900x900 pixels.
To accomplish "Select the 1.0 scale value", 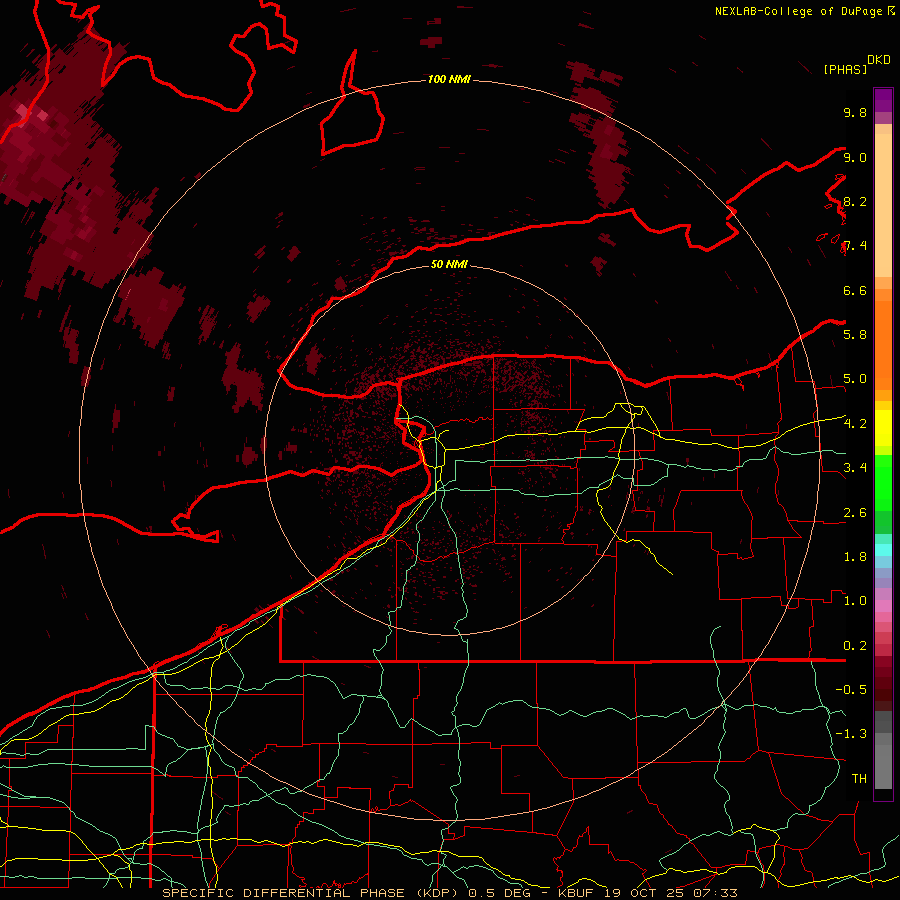I will [855, 601].
